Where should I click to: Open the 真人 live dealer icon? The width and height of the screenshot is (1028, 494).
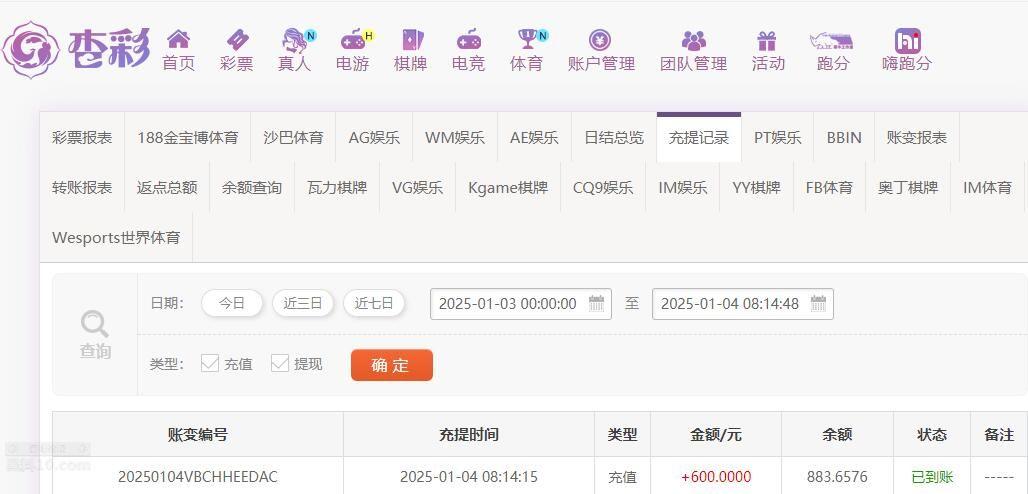pos(295,40)
